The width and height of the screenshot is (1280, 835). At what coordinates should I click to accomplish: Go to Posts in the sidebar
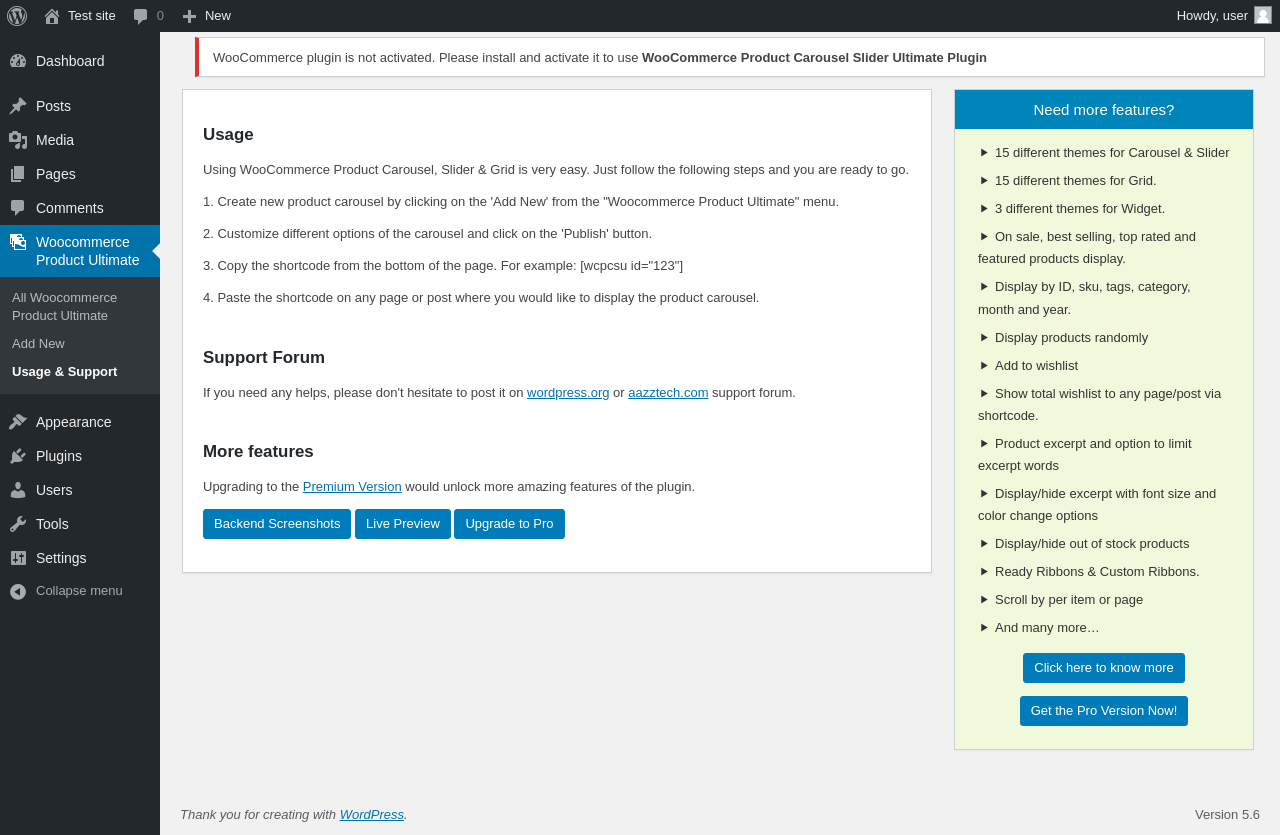click(x=53, y=106)
